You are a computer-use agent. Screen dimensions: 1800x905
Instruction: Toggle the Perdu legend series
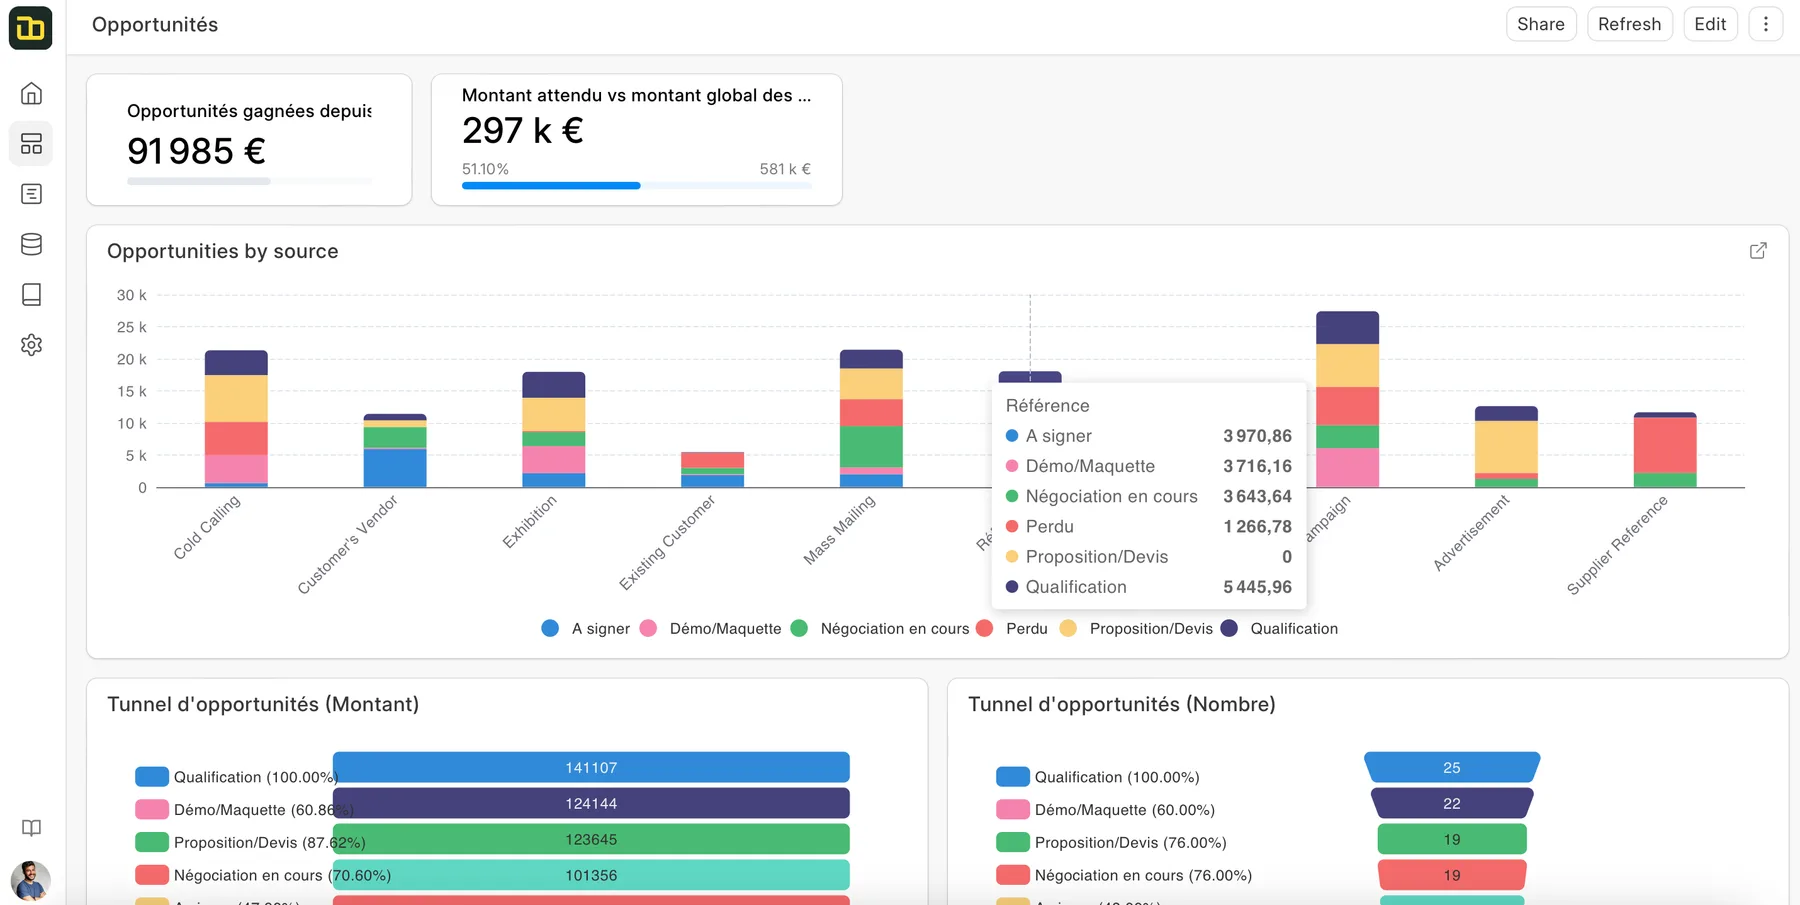pyautogui.click(x=1012, y=628)
